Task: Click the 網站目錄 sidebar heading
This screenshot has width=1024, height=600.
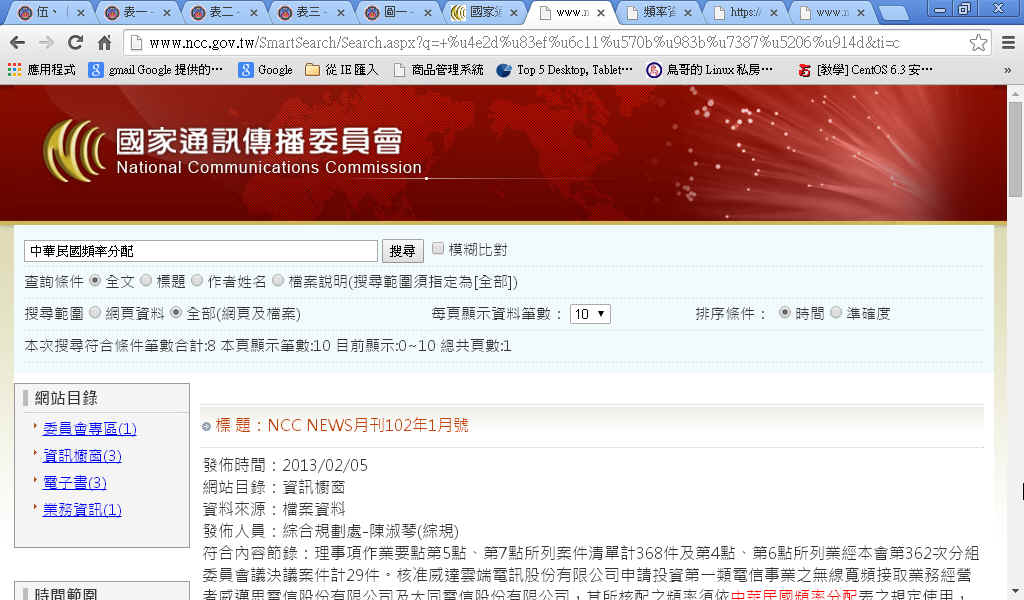Action: point(66,398)
